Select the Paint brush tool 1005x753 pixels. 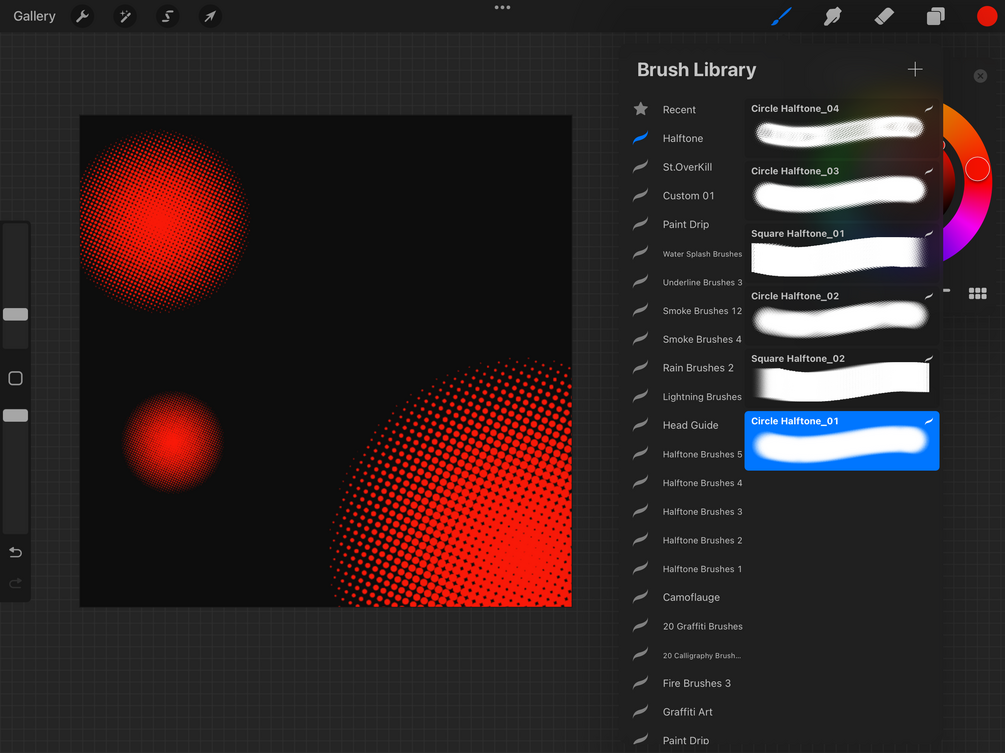(781, 16)
